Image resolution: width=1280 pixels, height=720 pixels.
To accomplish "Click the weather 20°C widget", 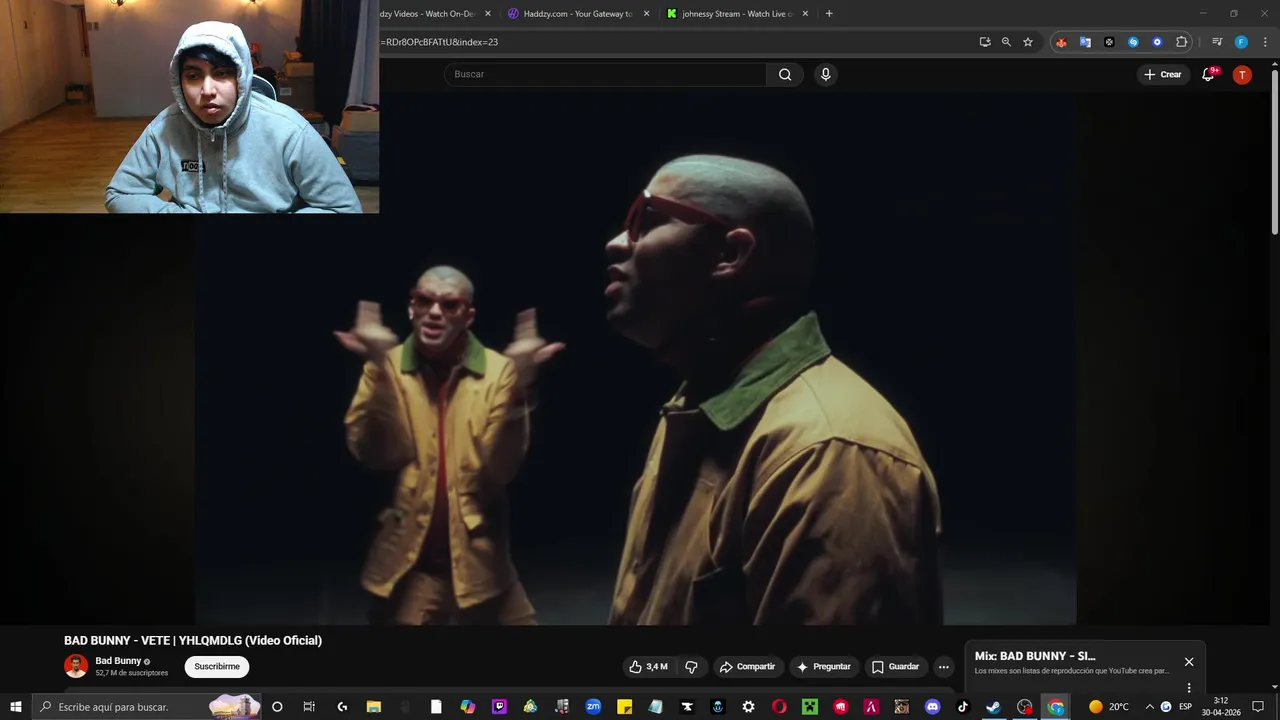I will tap(1109, 707).
